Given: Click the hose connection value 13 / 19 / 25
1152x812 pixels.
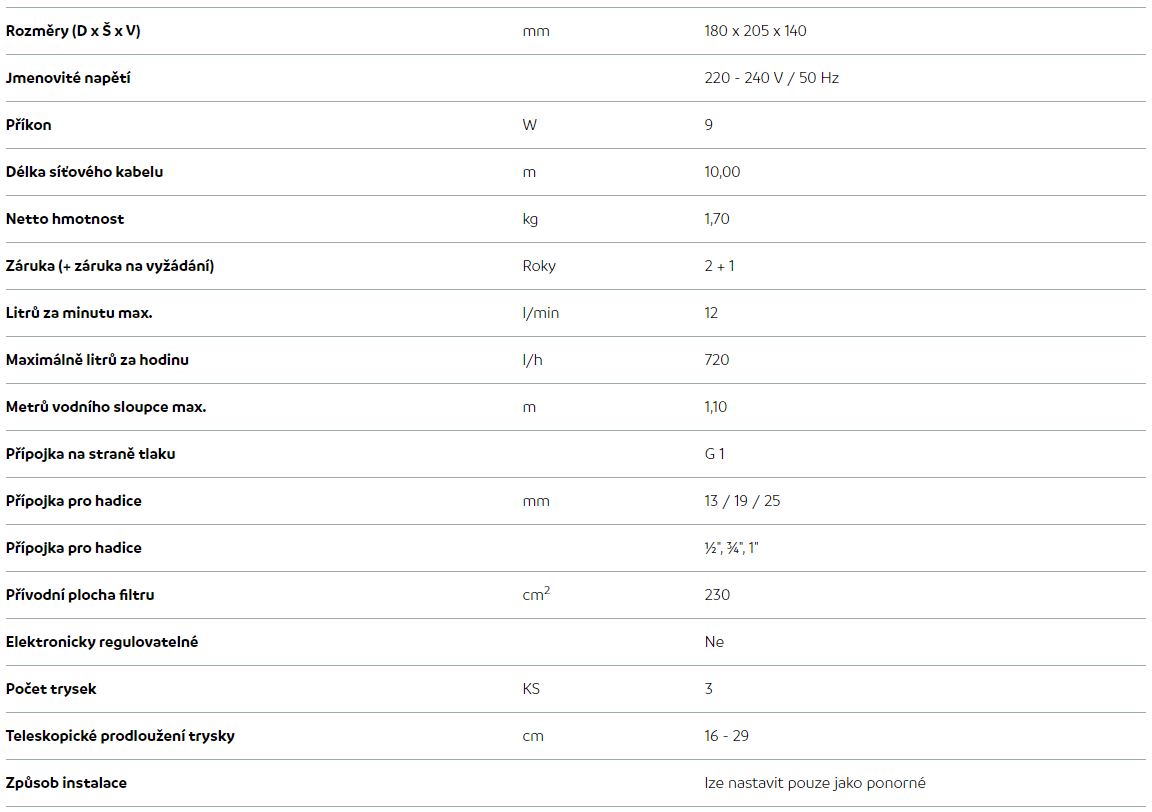Looking at the screenshot, I should (742, 501).
